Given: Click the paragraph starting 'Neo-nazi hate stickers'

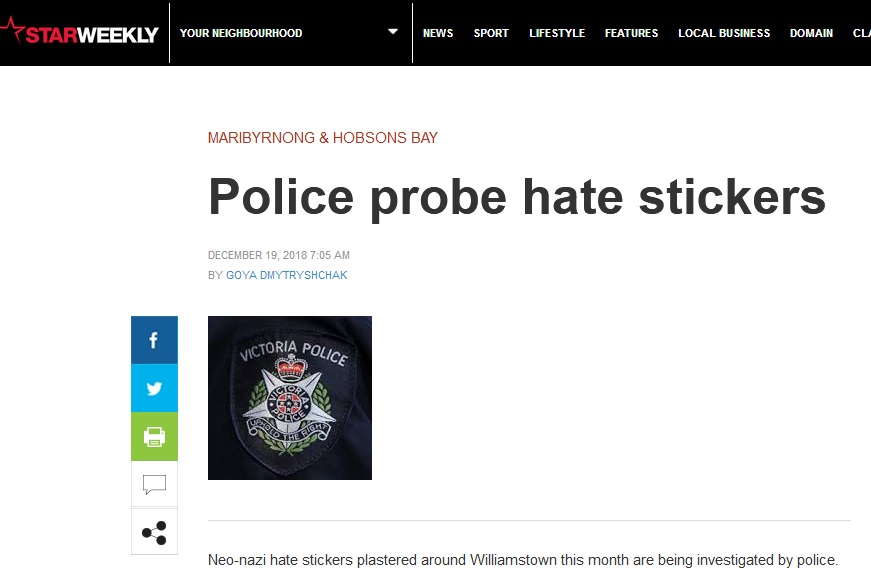Looking at the screenshot, I should tap(523, 560).
